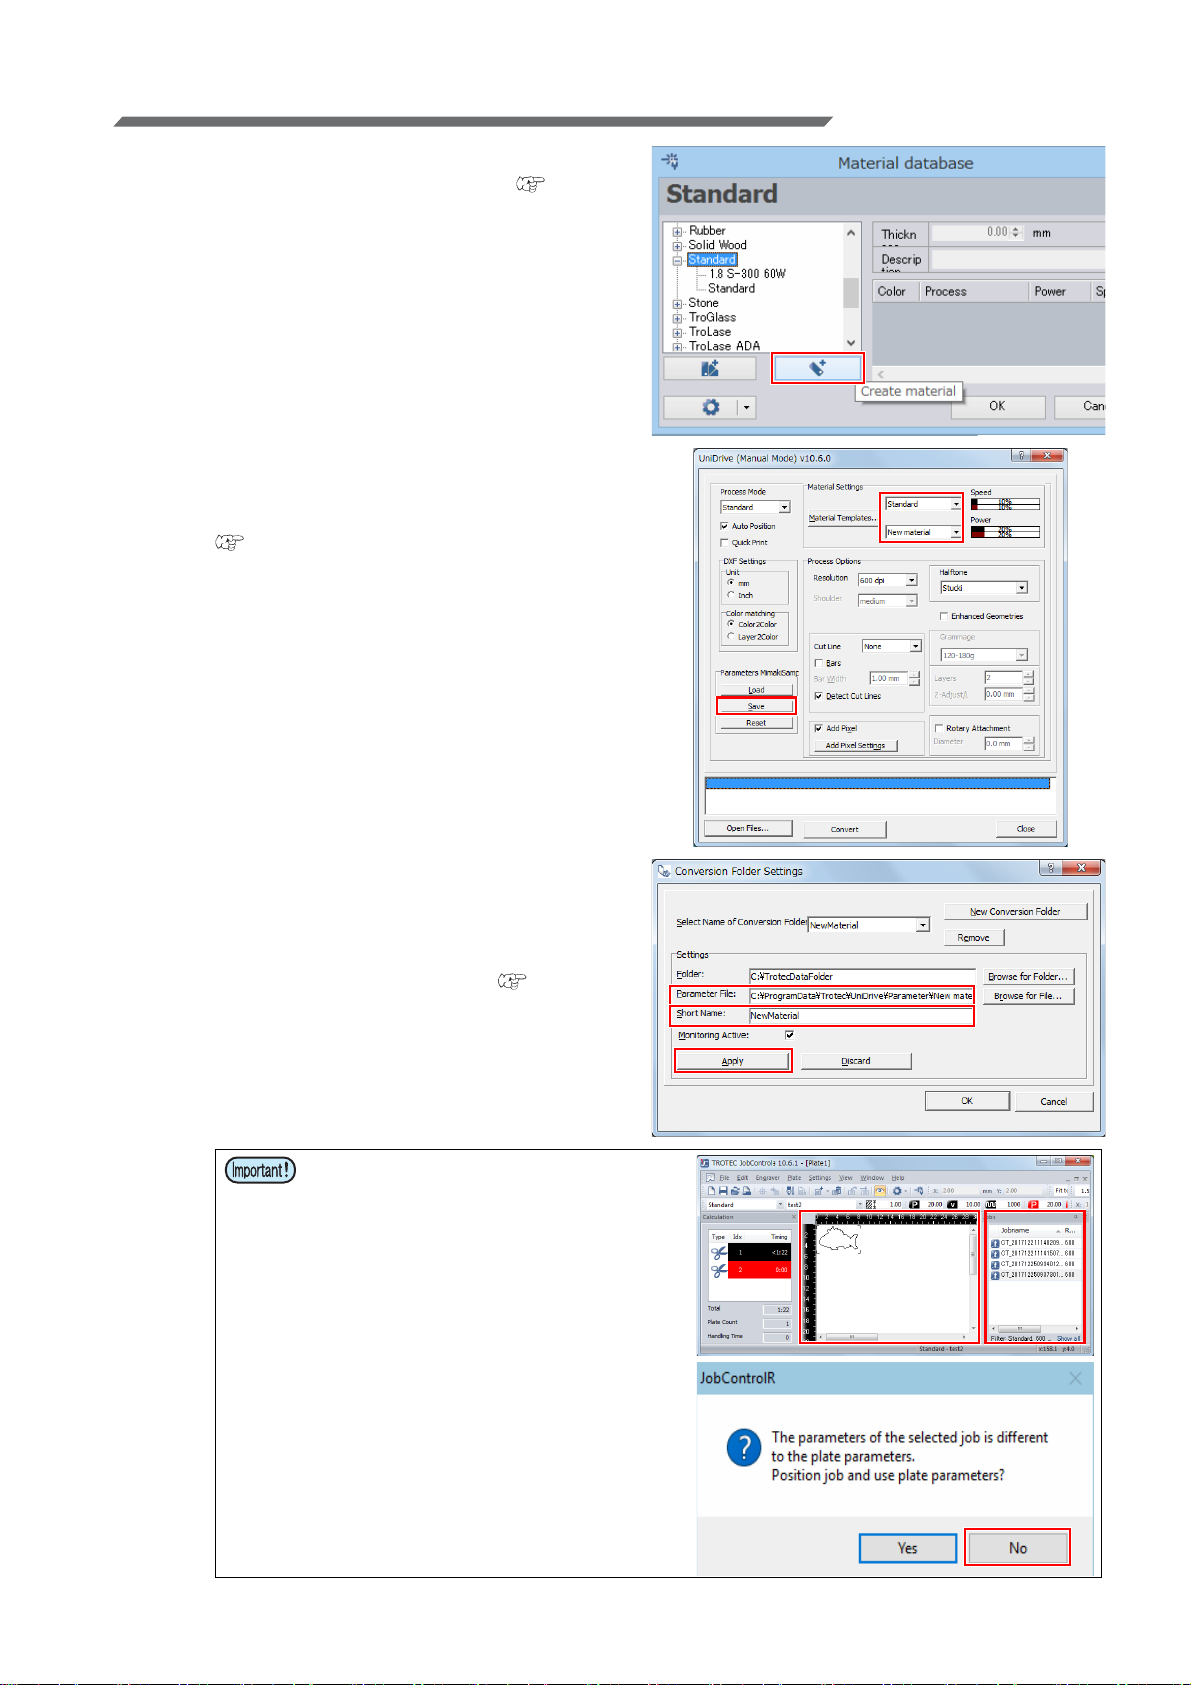
Task: Click the first job icon in Jobs list
Action: coord(995,1243)
